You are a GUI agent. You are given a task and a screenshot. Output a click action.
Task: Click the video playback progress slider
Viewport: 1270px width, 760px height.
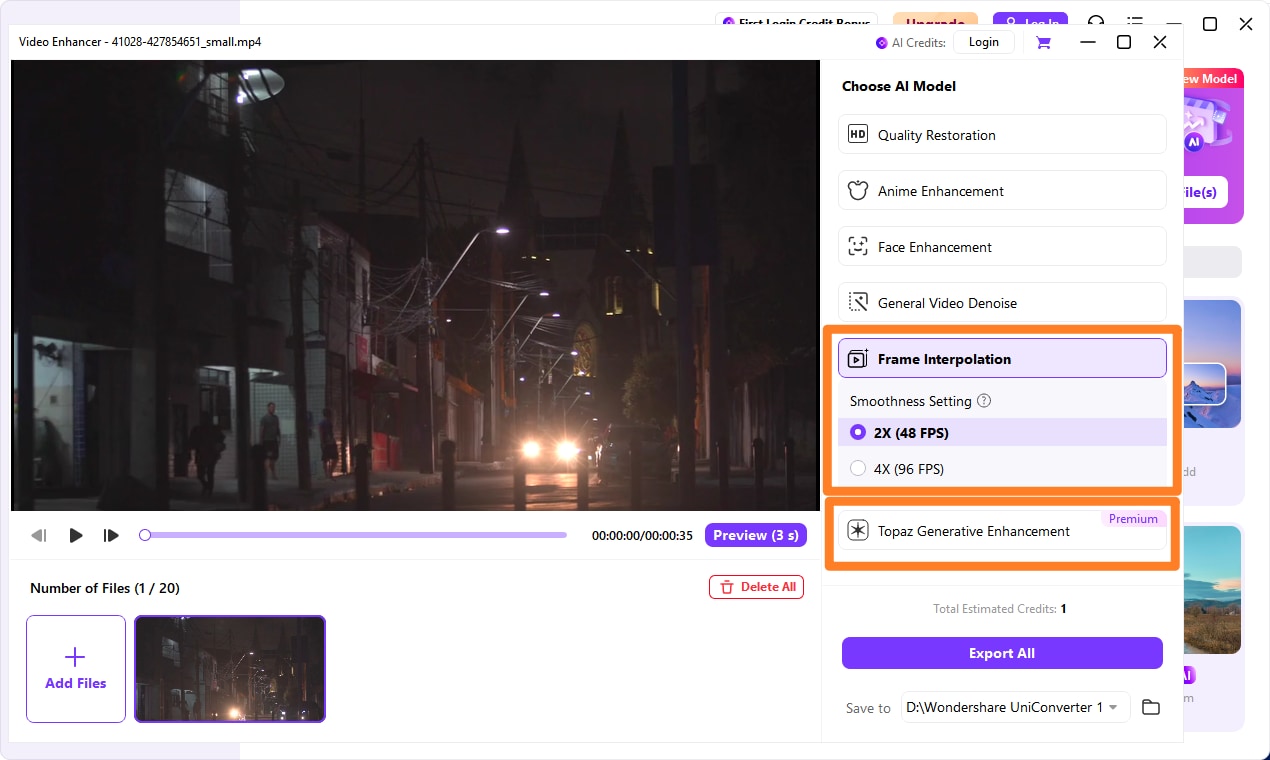(355, 535)
